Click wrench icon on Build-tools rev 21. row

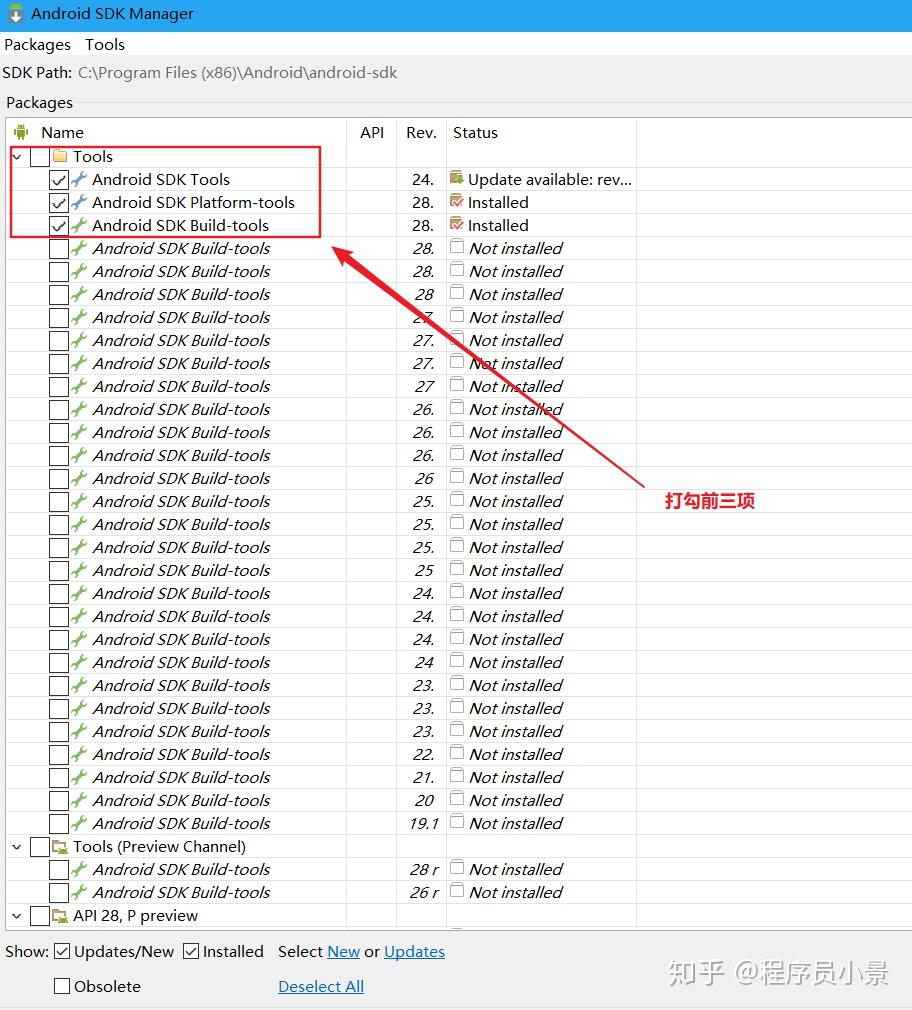point(79,777)
